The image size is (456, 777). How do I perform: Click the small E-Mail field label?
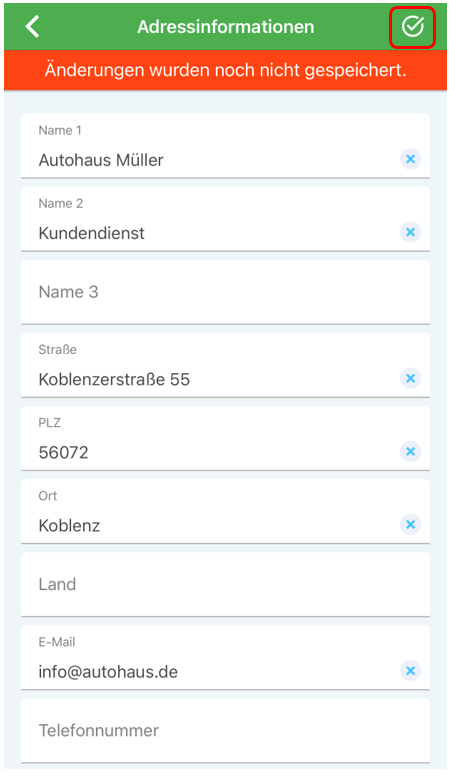click(x=57, y=642)
